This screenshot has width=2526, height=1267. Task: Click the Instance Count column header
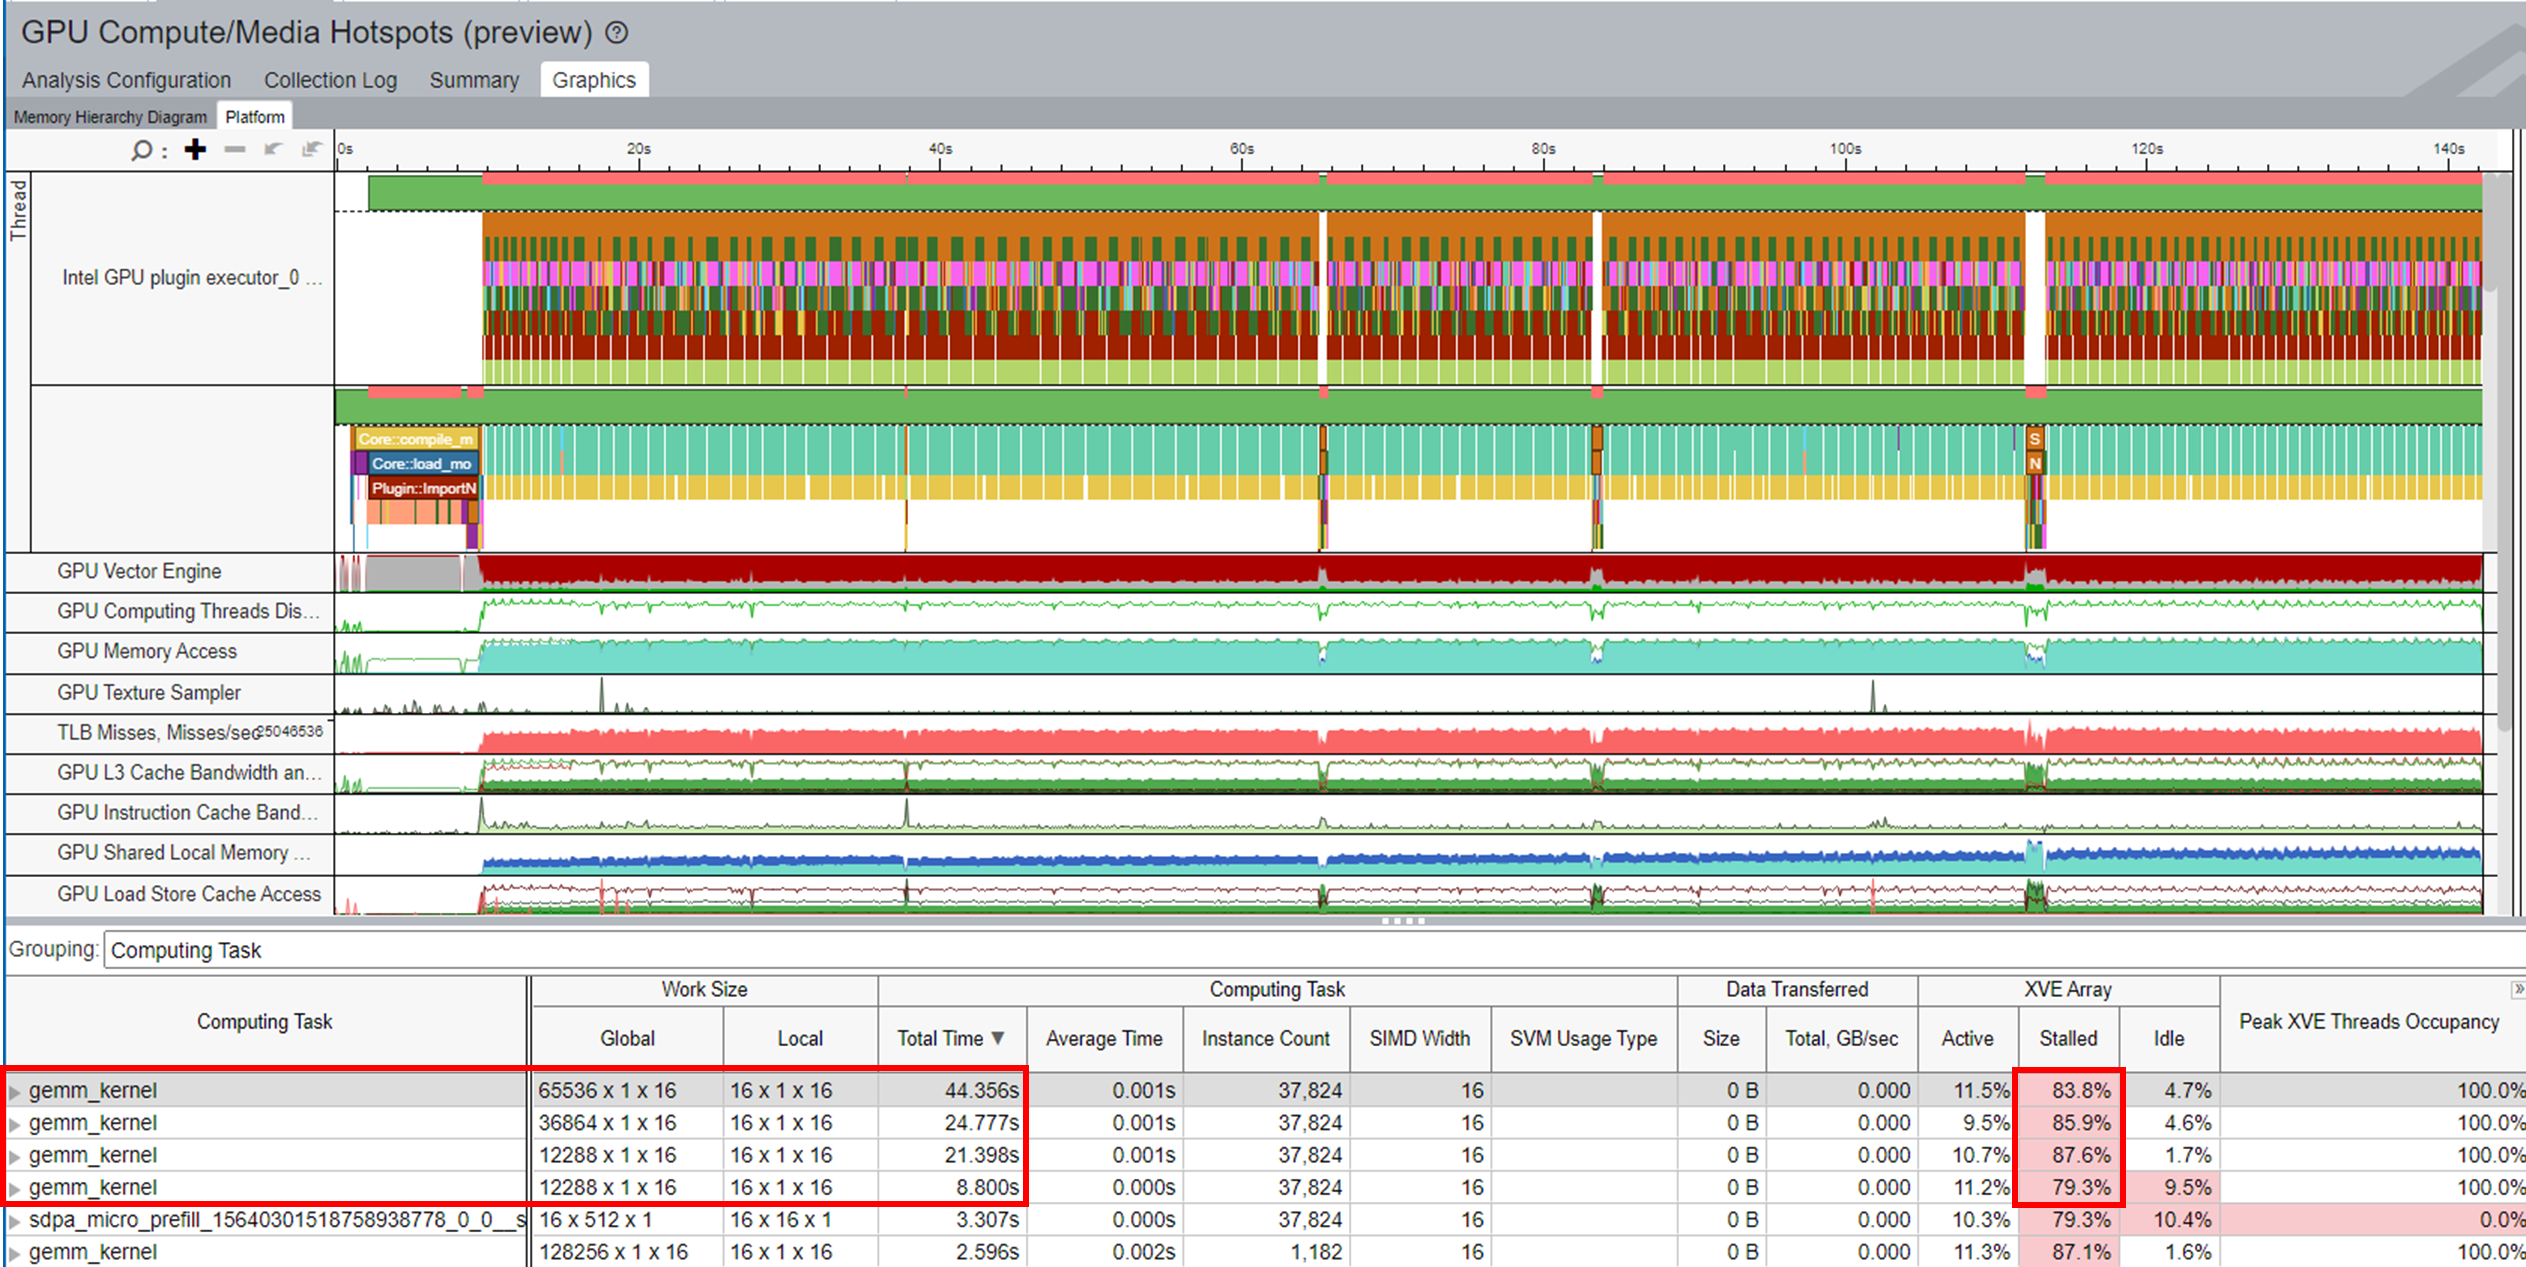(x=1265, y=1038)
